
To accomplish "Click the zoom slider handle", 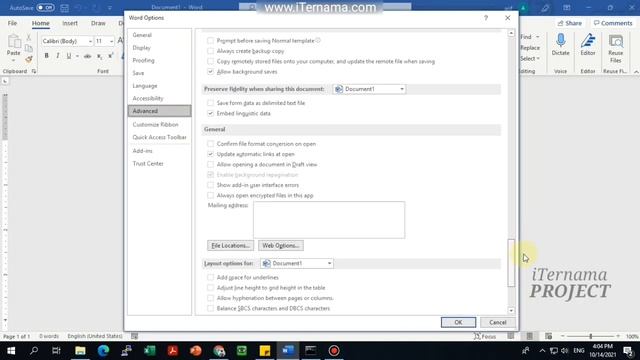I will click(591, 336).
